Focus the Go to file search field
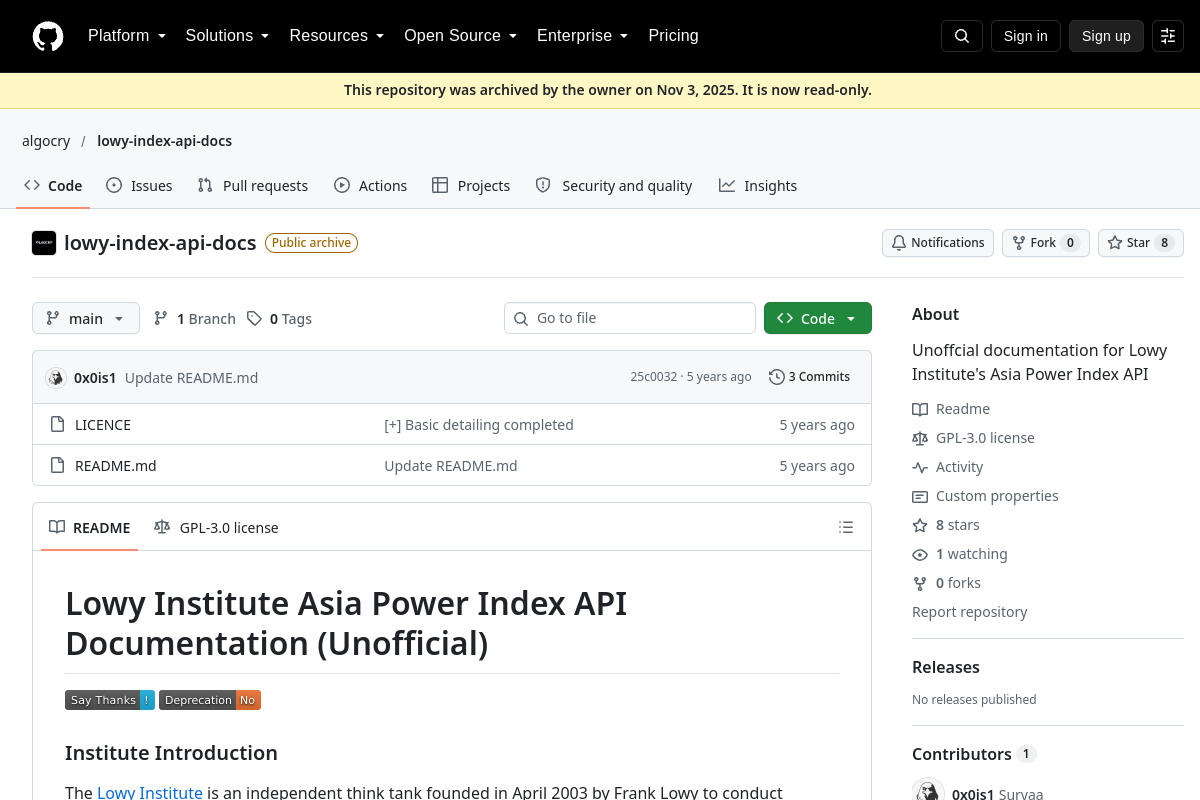The image size is (1200, 800). (630, 318)
